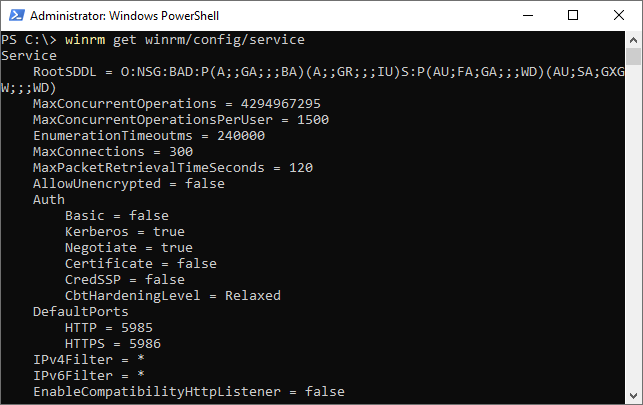
Task: Click the MaxConnections = 300 line
Action: (113, 152)
